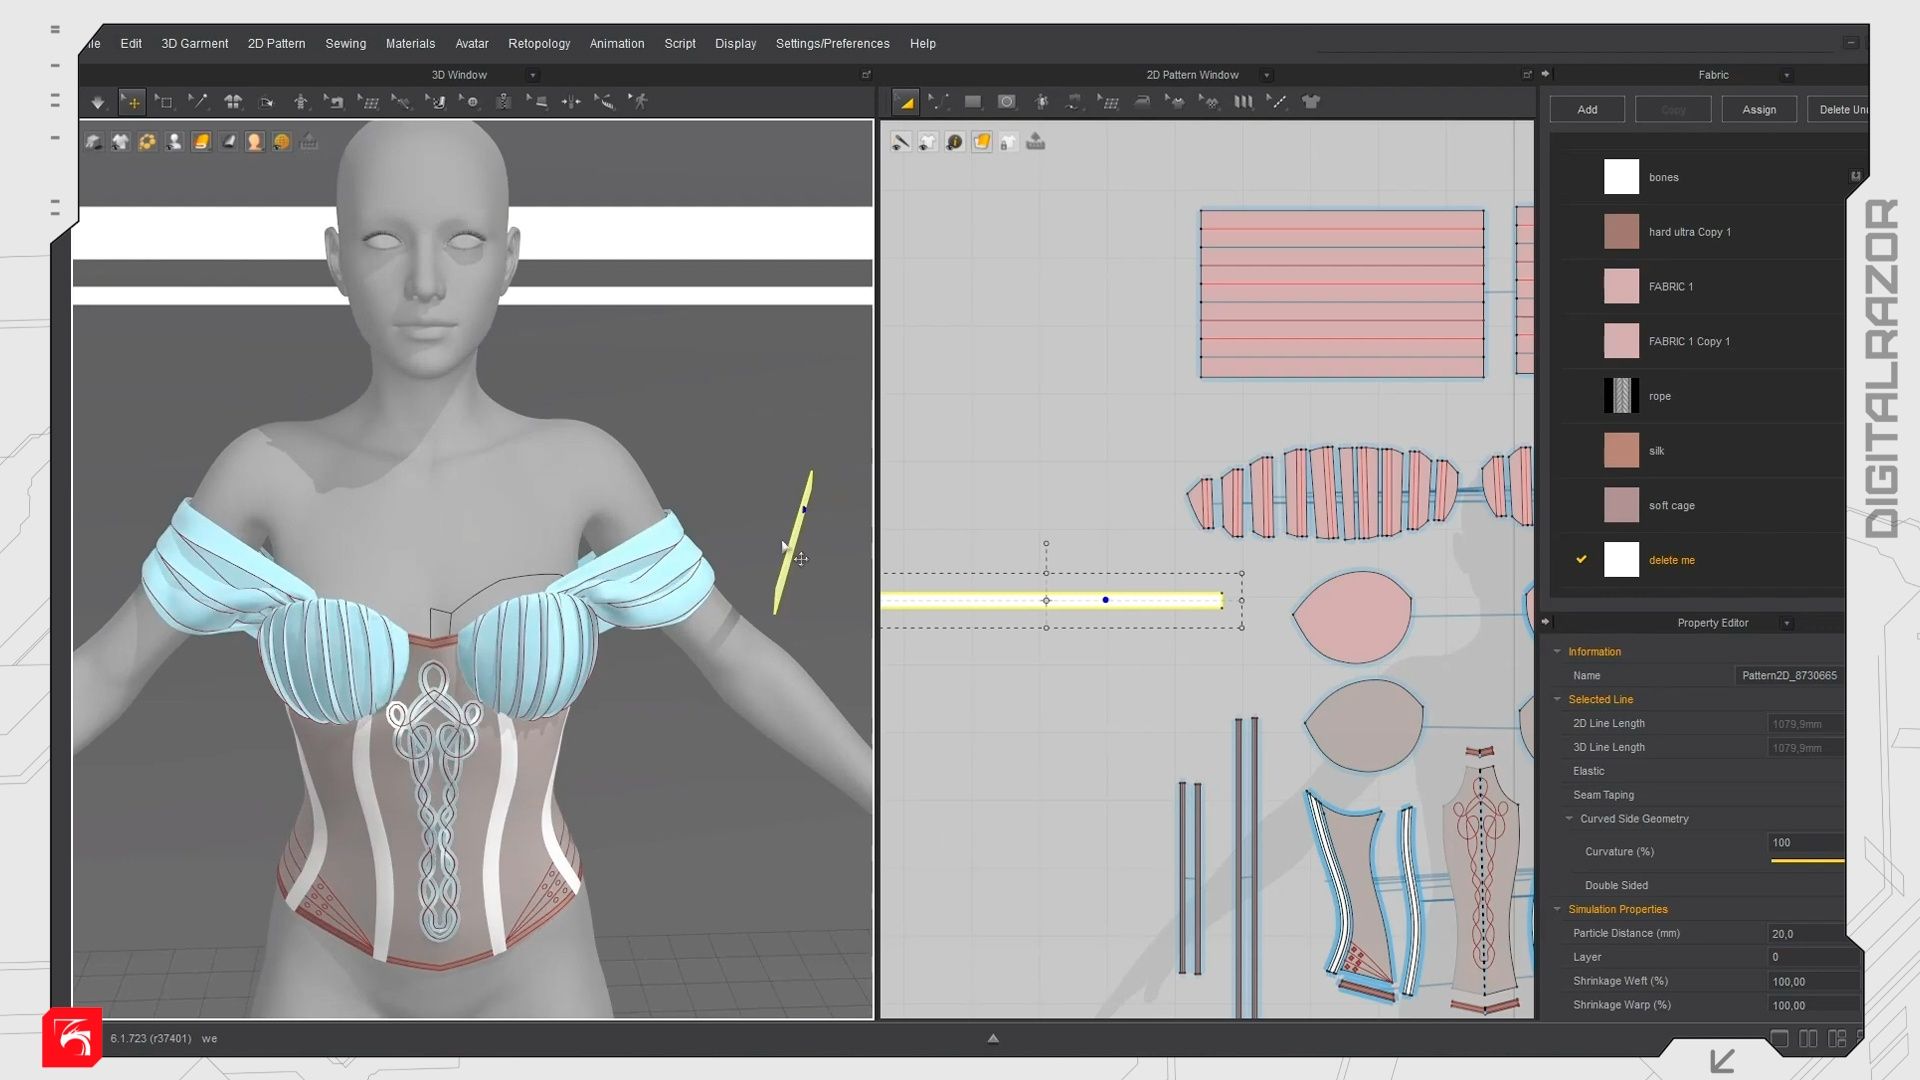This screenshot has width=1920, height=1080.
Task: Click the silk fabric color swatch
Action: coord(1621,451)
